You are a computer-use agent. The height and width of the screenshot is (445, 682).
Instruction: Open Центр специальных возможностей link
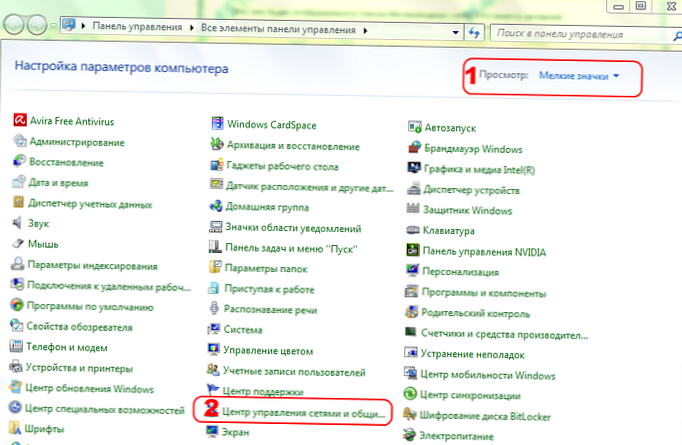(x=105, y=409)
